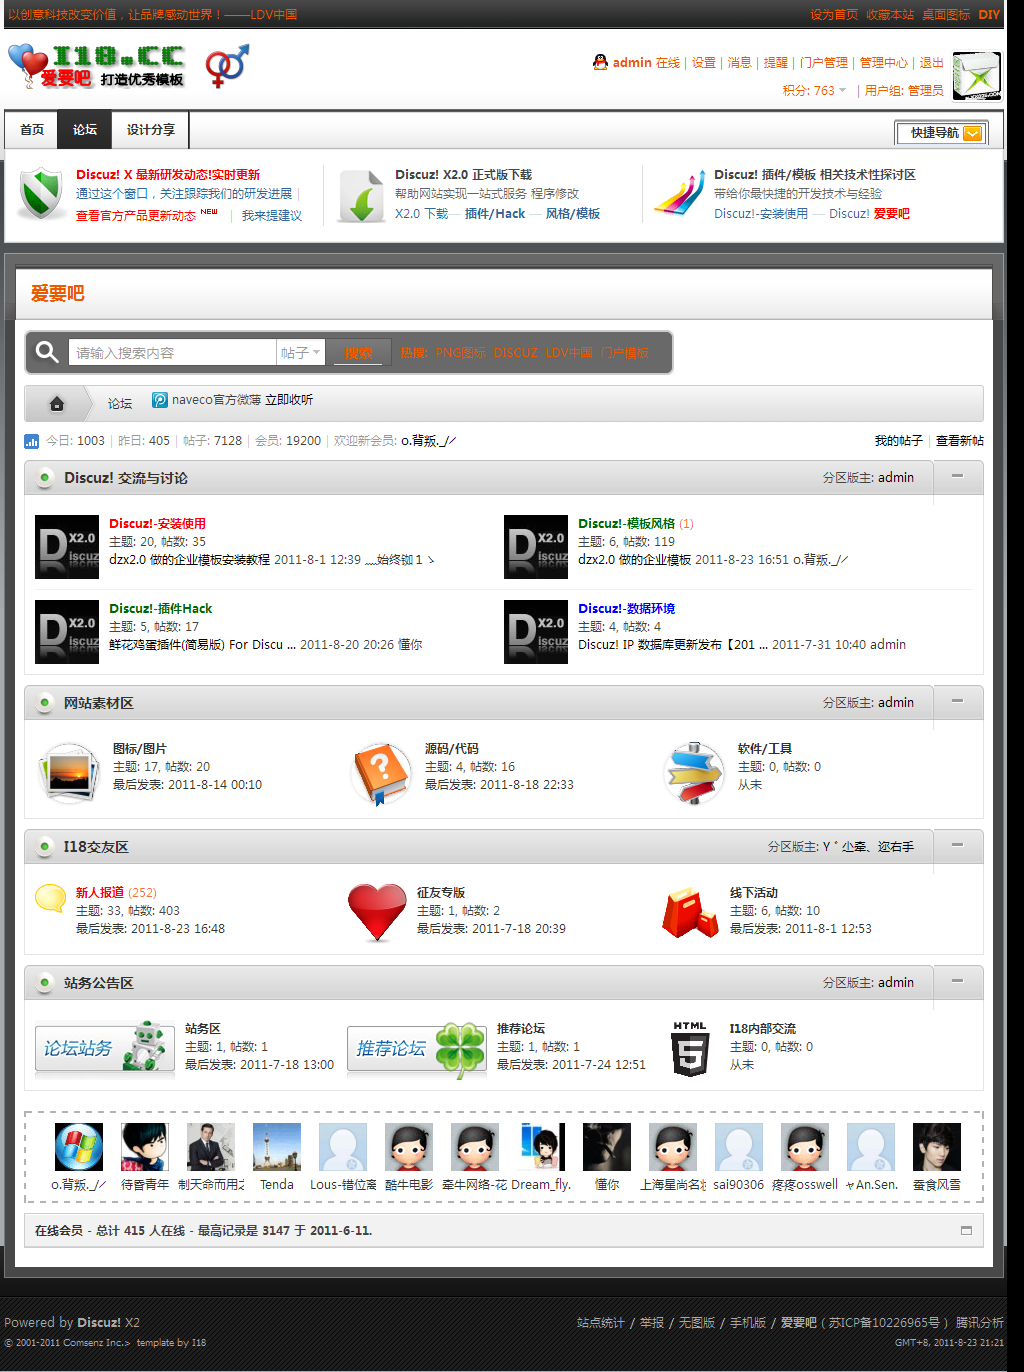This screenshot has width=1024, height=1372.
Task: Switch to the 设计分享 tab
Action: pyautogui.click(x=150, y=130)
